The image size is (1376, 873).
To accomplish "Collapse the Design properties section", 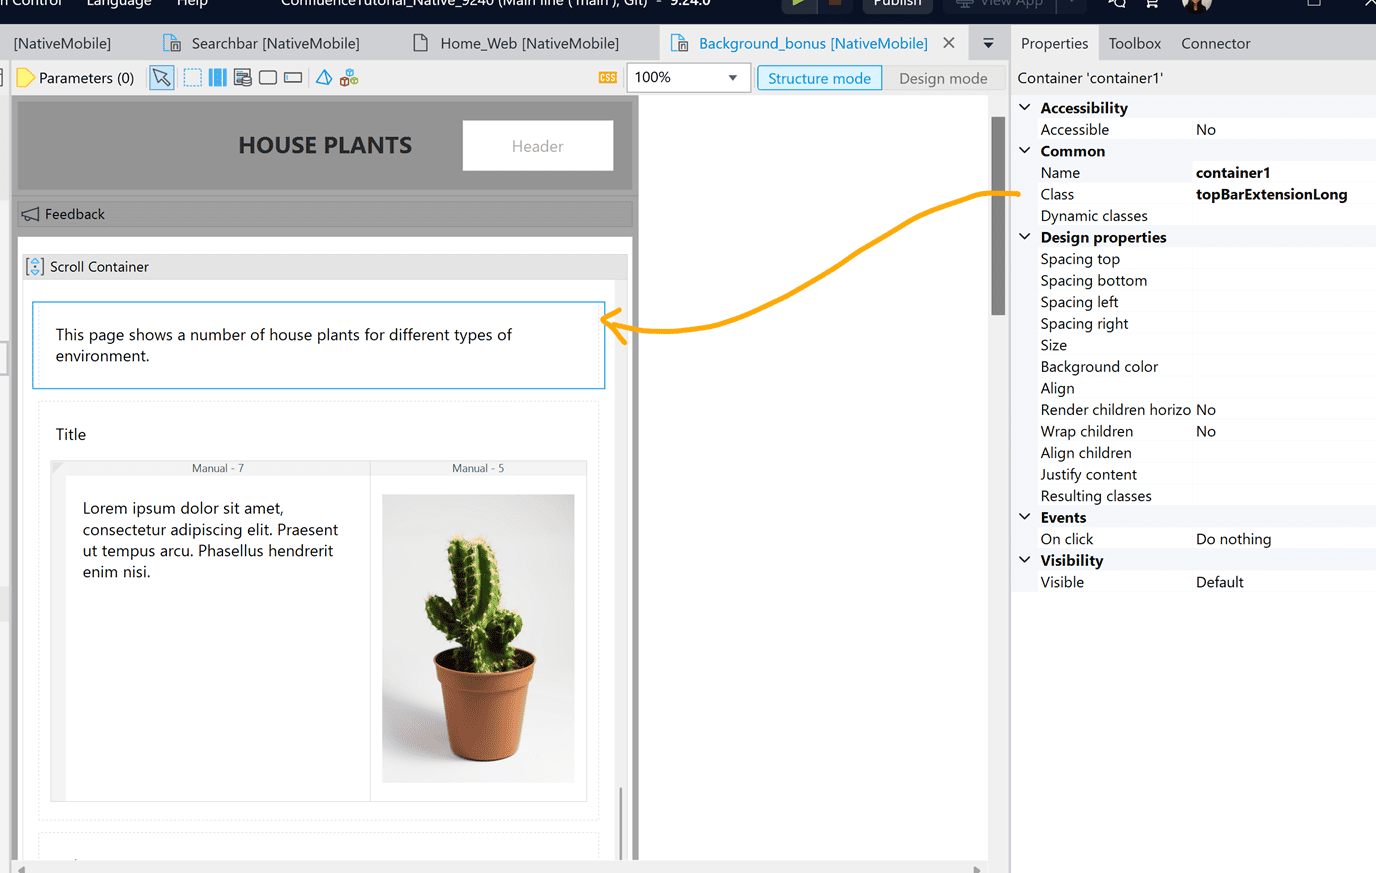I will click(x=1025, y=237).
